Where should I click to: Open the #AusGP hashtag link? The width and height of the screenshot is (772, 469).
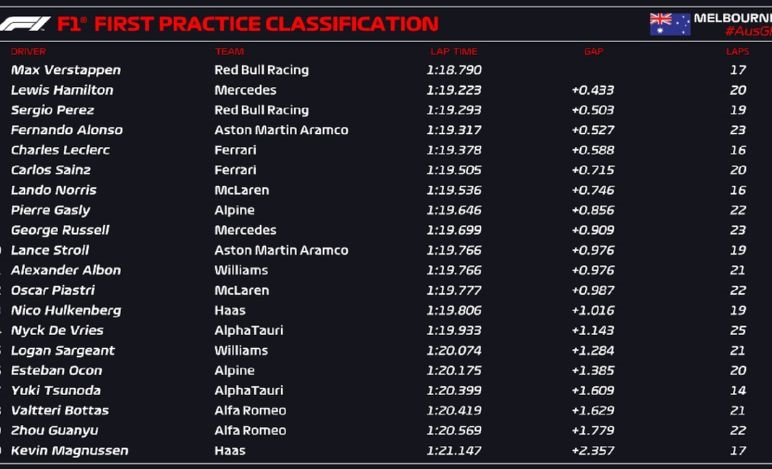748,31
